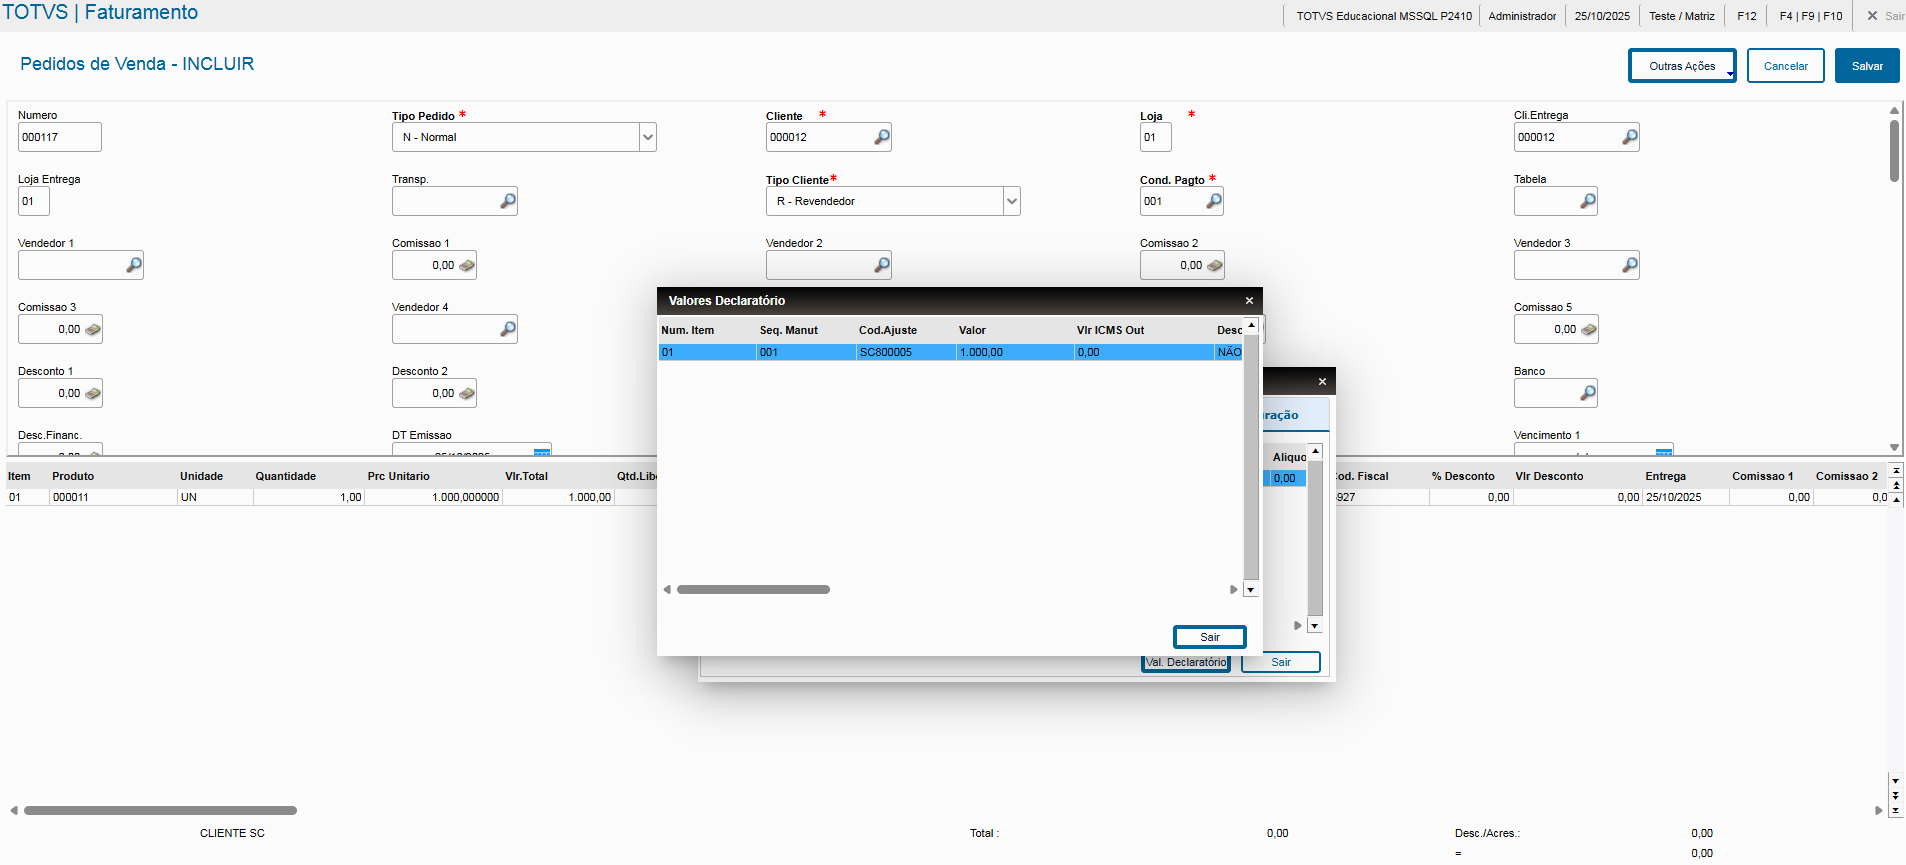Expand the Tipo Pedido dropdown

pyautogui.click(x=647, y=137)
